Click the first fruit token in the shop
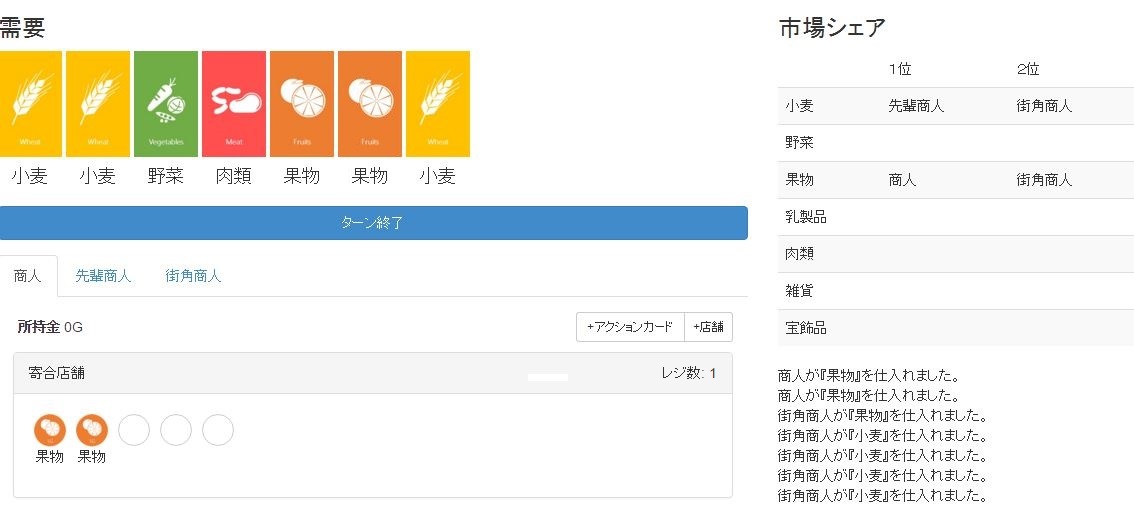This screenshot has height=506, width=1134. 50,430
